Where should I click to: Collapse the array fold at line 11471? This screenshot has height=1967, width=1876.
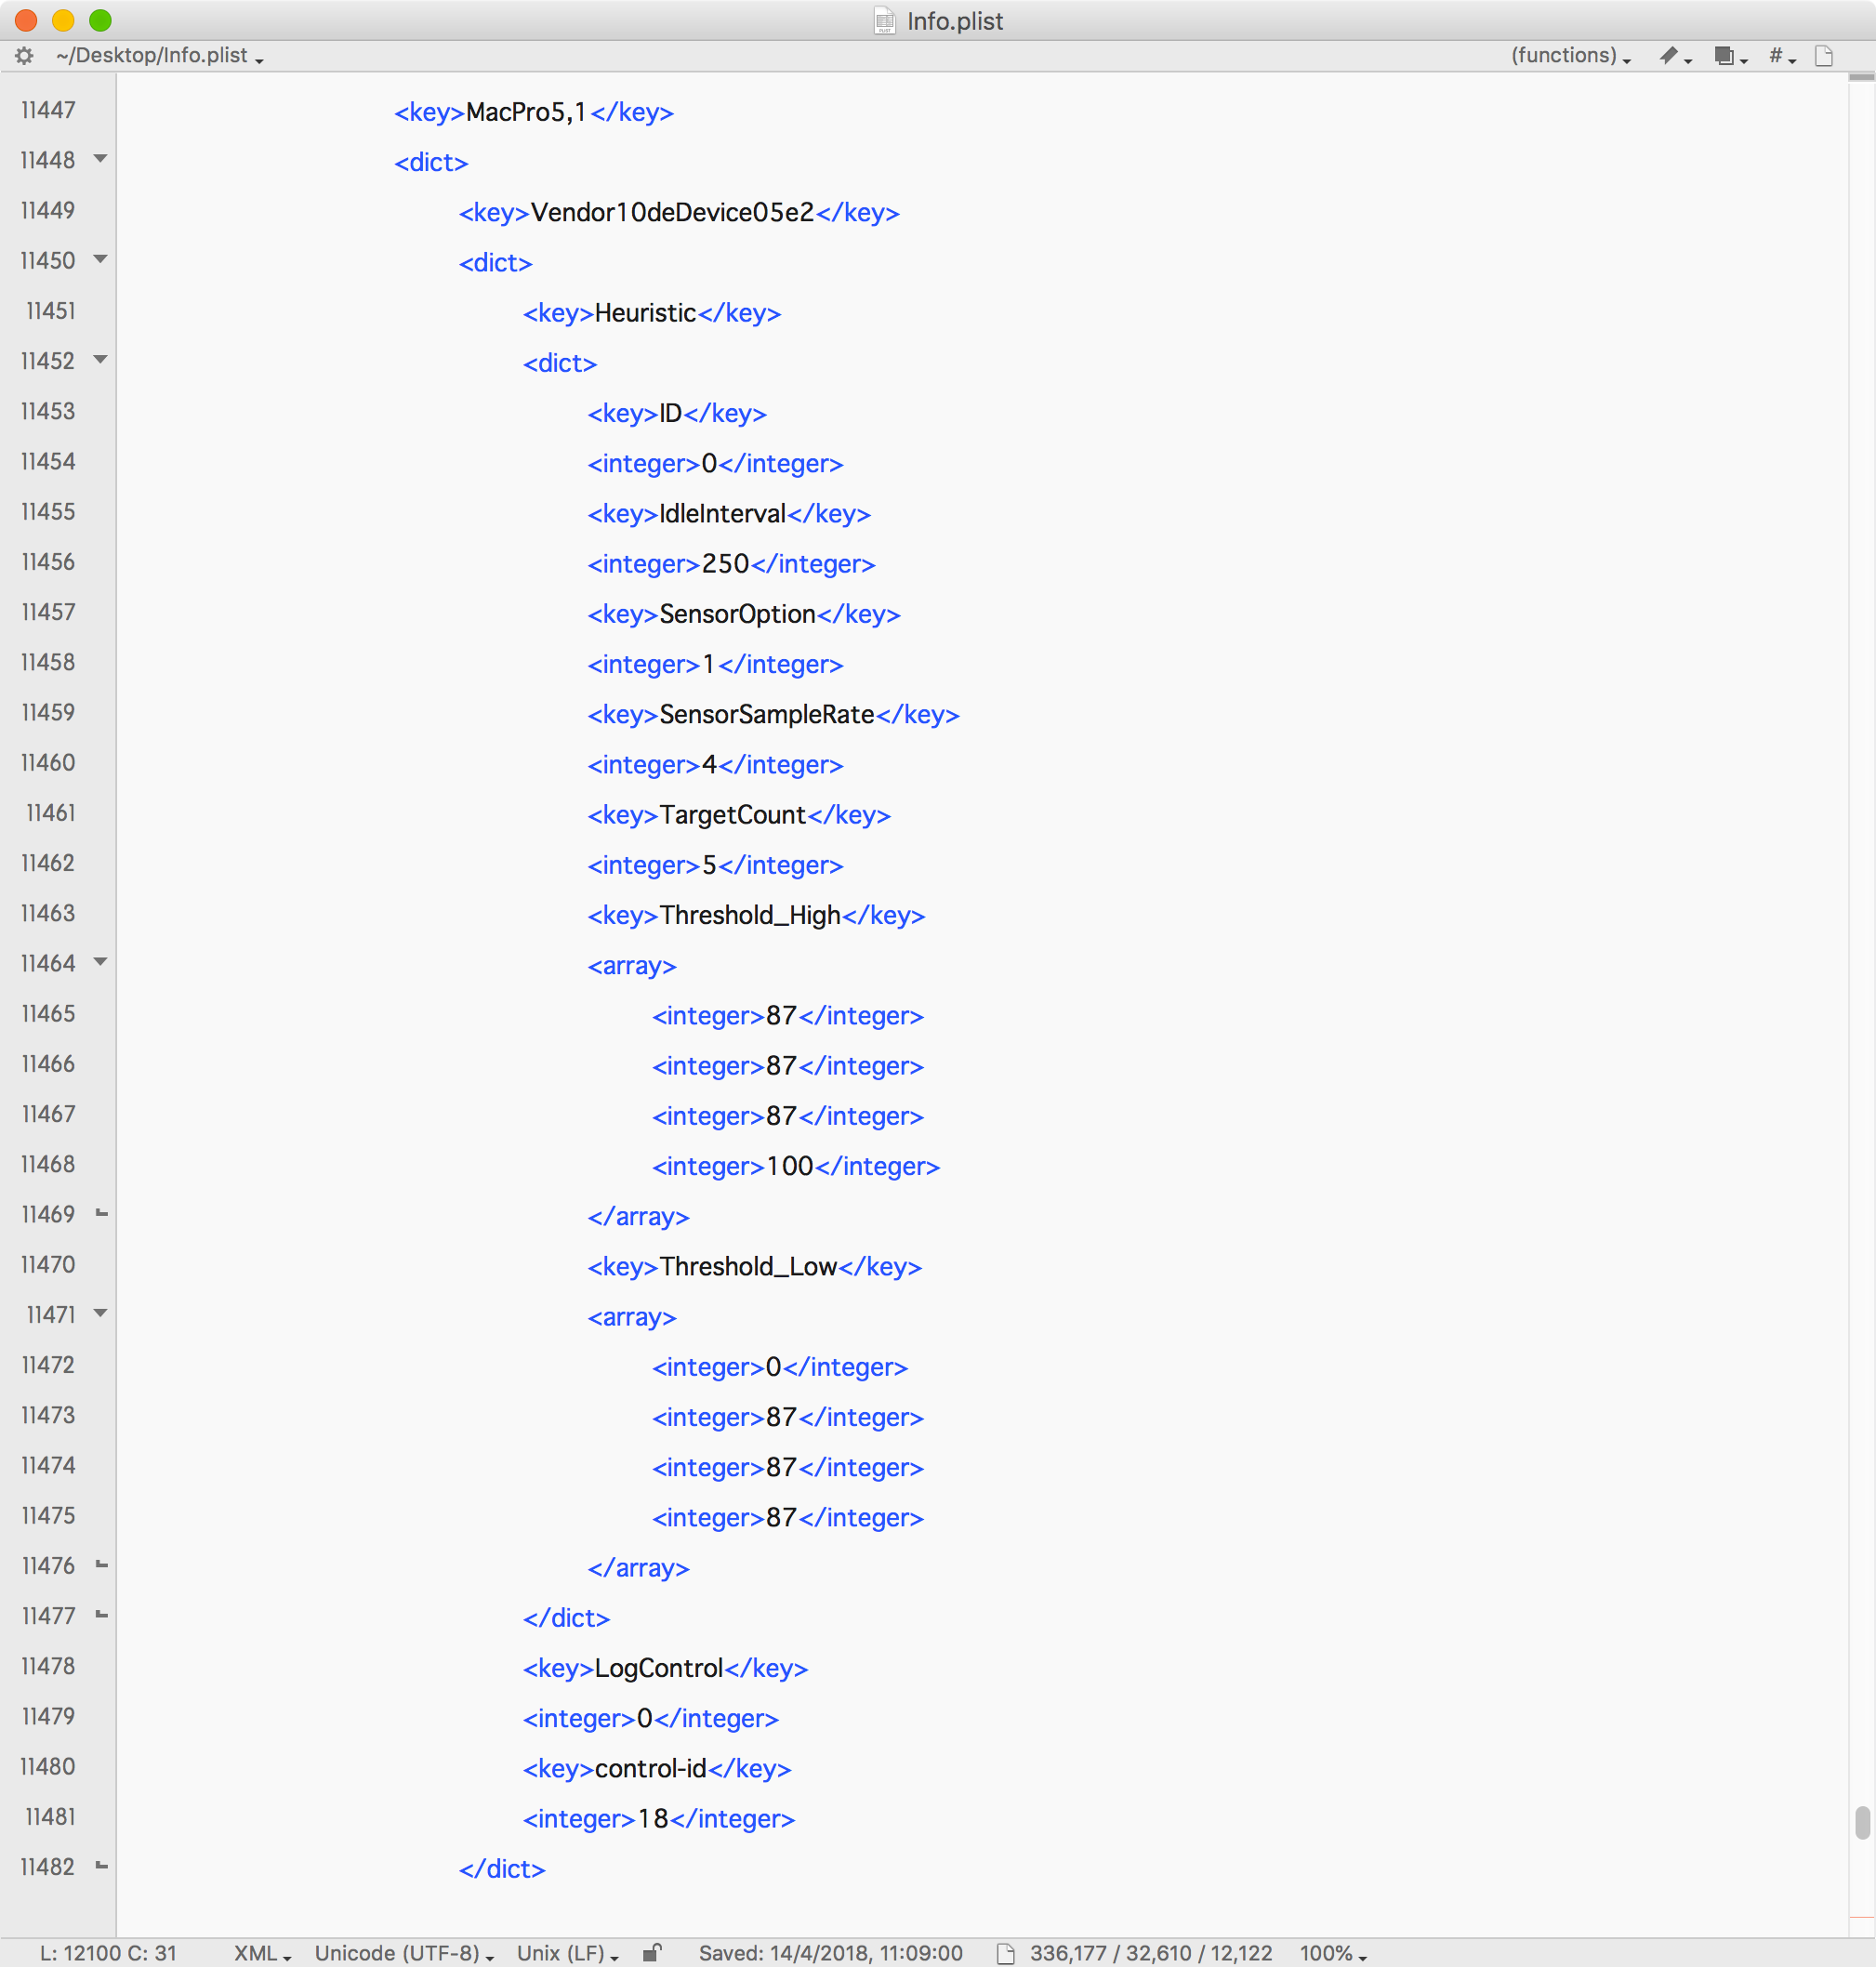101,1313
